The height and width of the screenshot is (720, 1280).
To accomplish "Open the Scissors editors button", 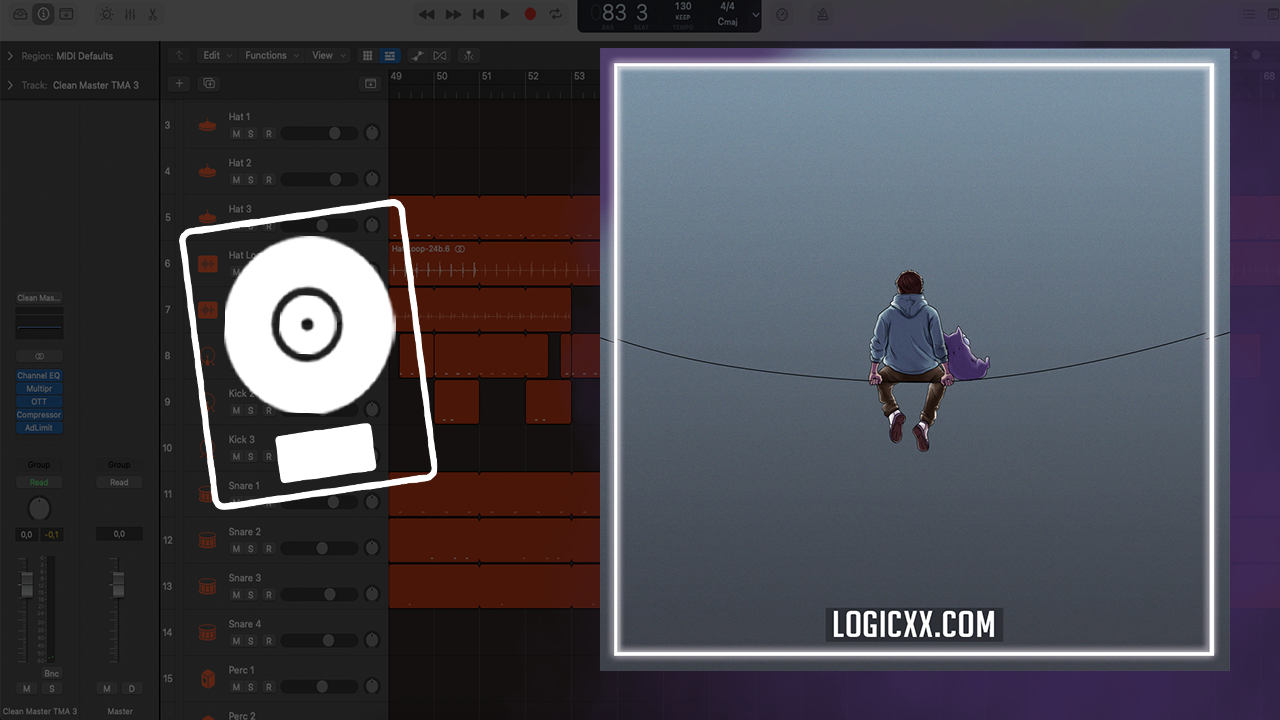I will (x=153, y=14).
